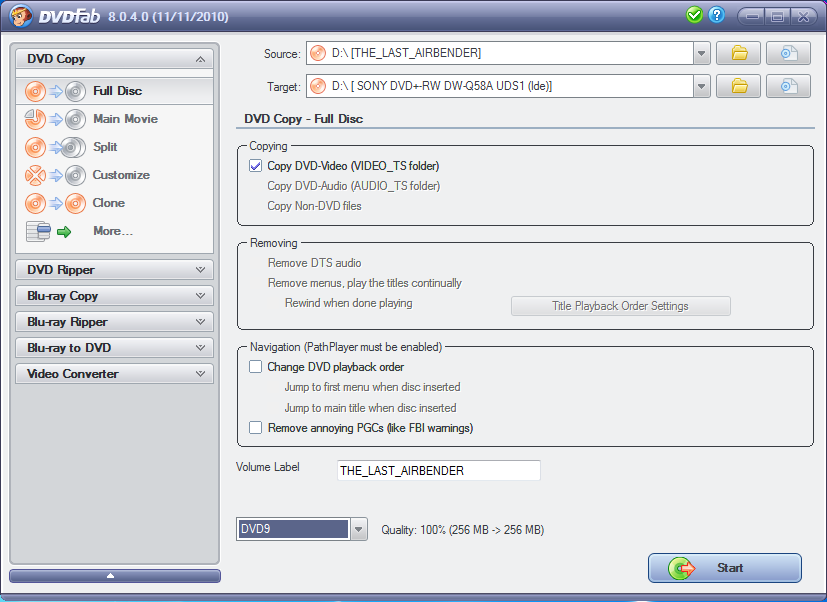Expand the Blu-ray Copy section
Image resolution: width=827 pixels, height=602 pixels.
(114, 295)
